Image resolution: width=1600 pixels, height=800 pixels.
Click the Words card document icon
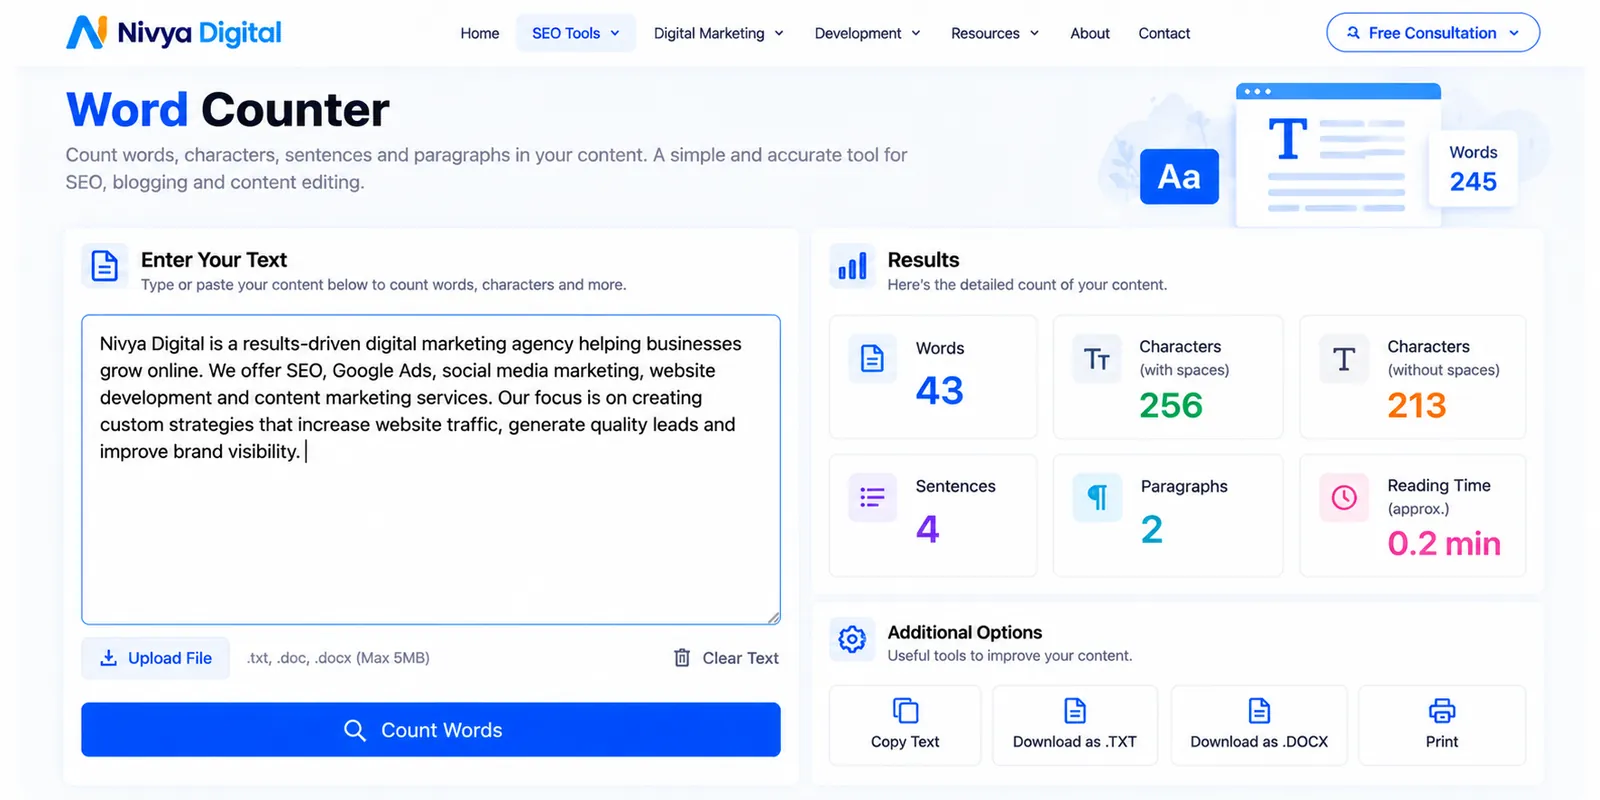click(x=872, y=358)
